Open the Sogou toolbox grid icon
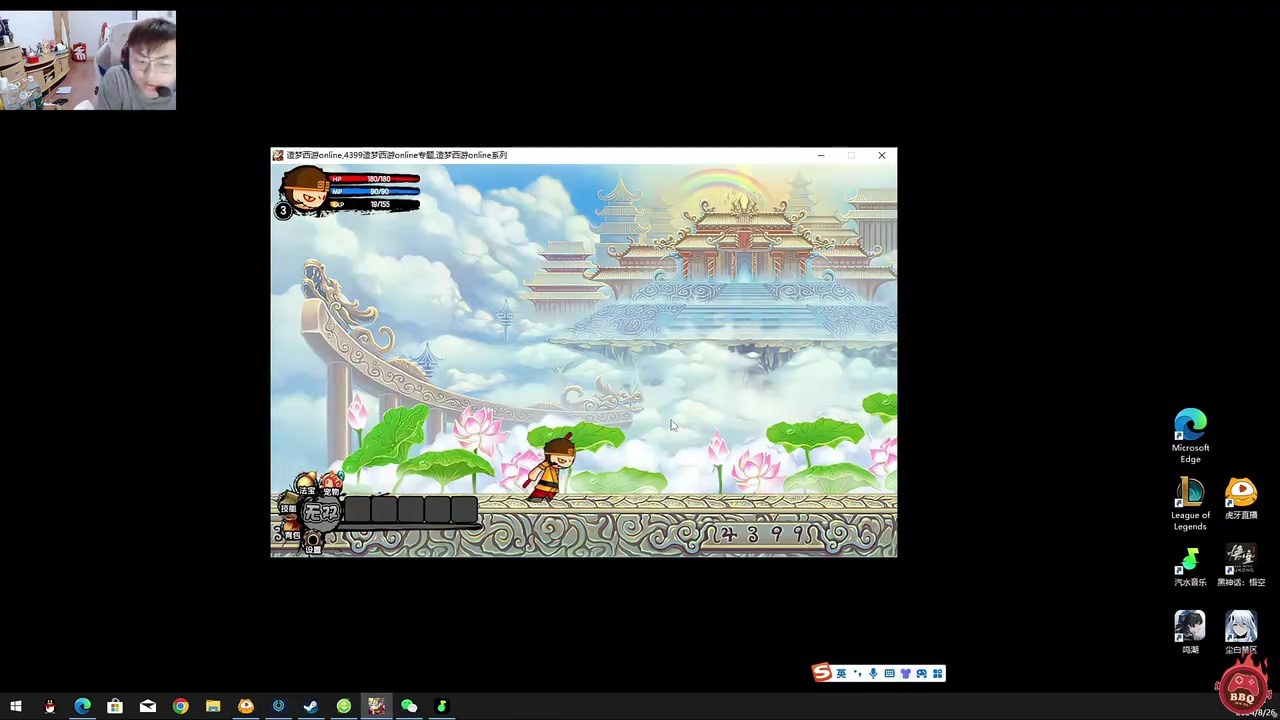The image size is (1280, 720). click(937, 673)
